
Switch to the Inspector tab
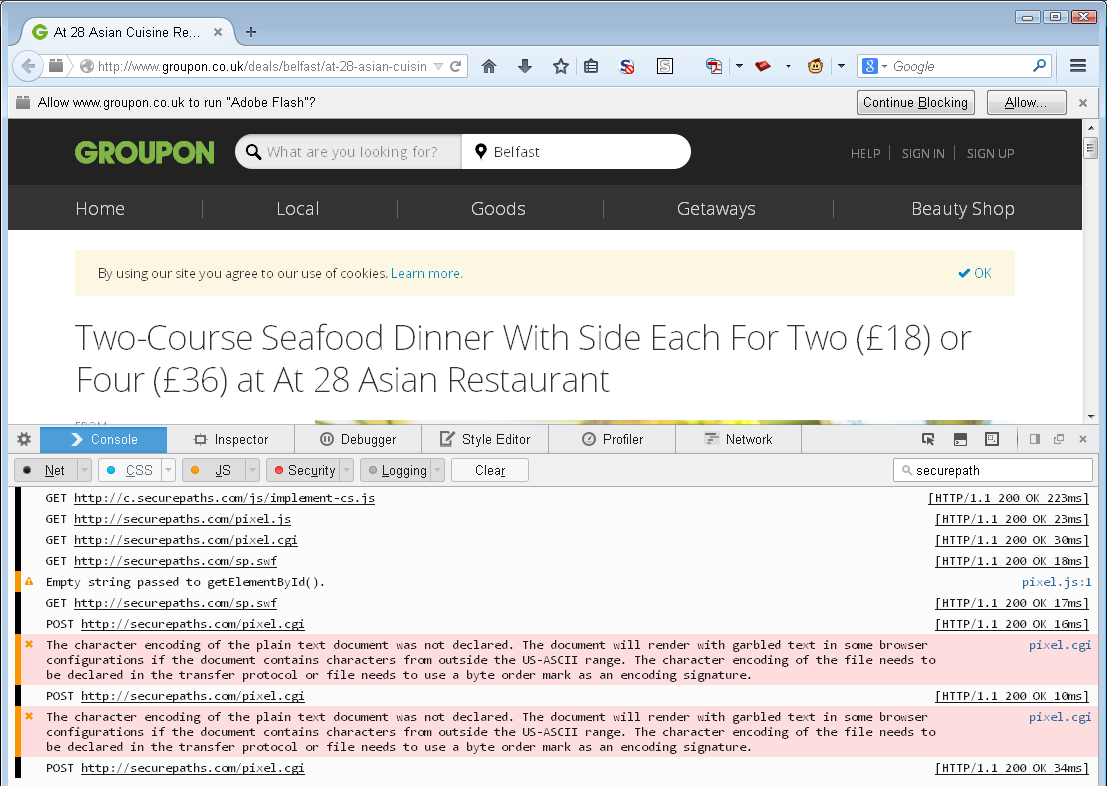231,439
